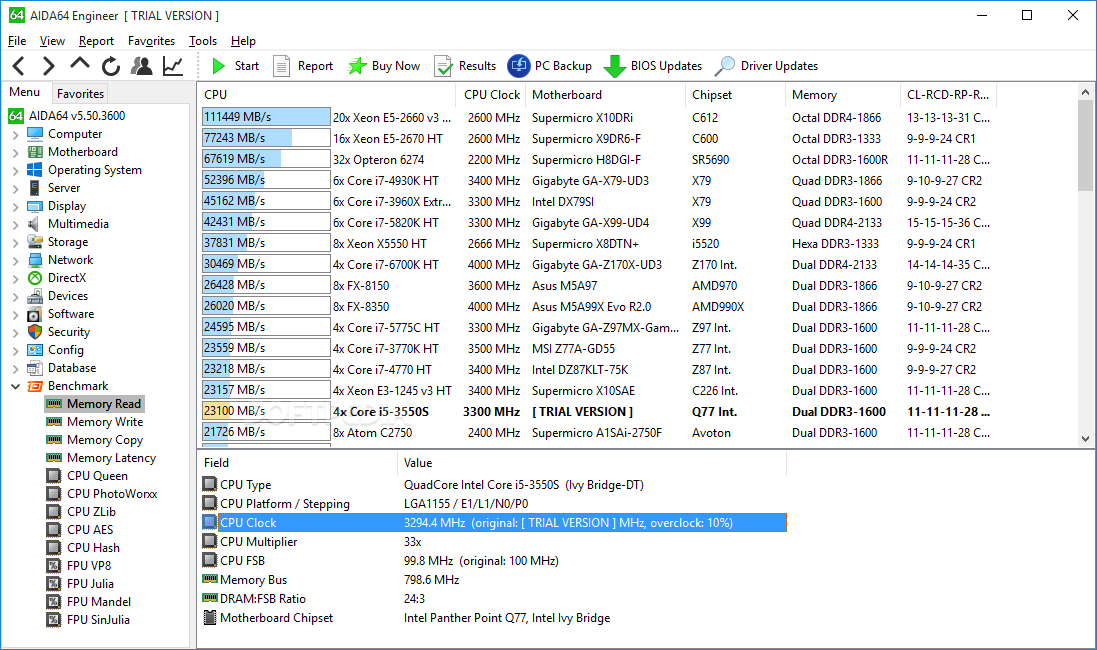
Task: Open the View menu
Action: coord(52,41)
